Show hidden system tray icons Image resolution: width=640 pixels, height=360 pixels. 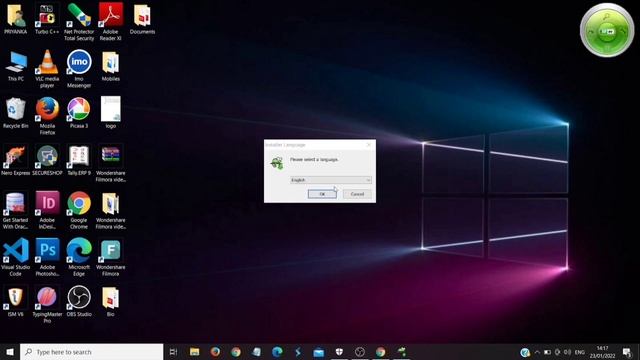[537, 352]
